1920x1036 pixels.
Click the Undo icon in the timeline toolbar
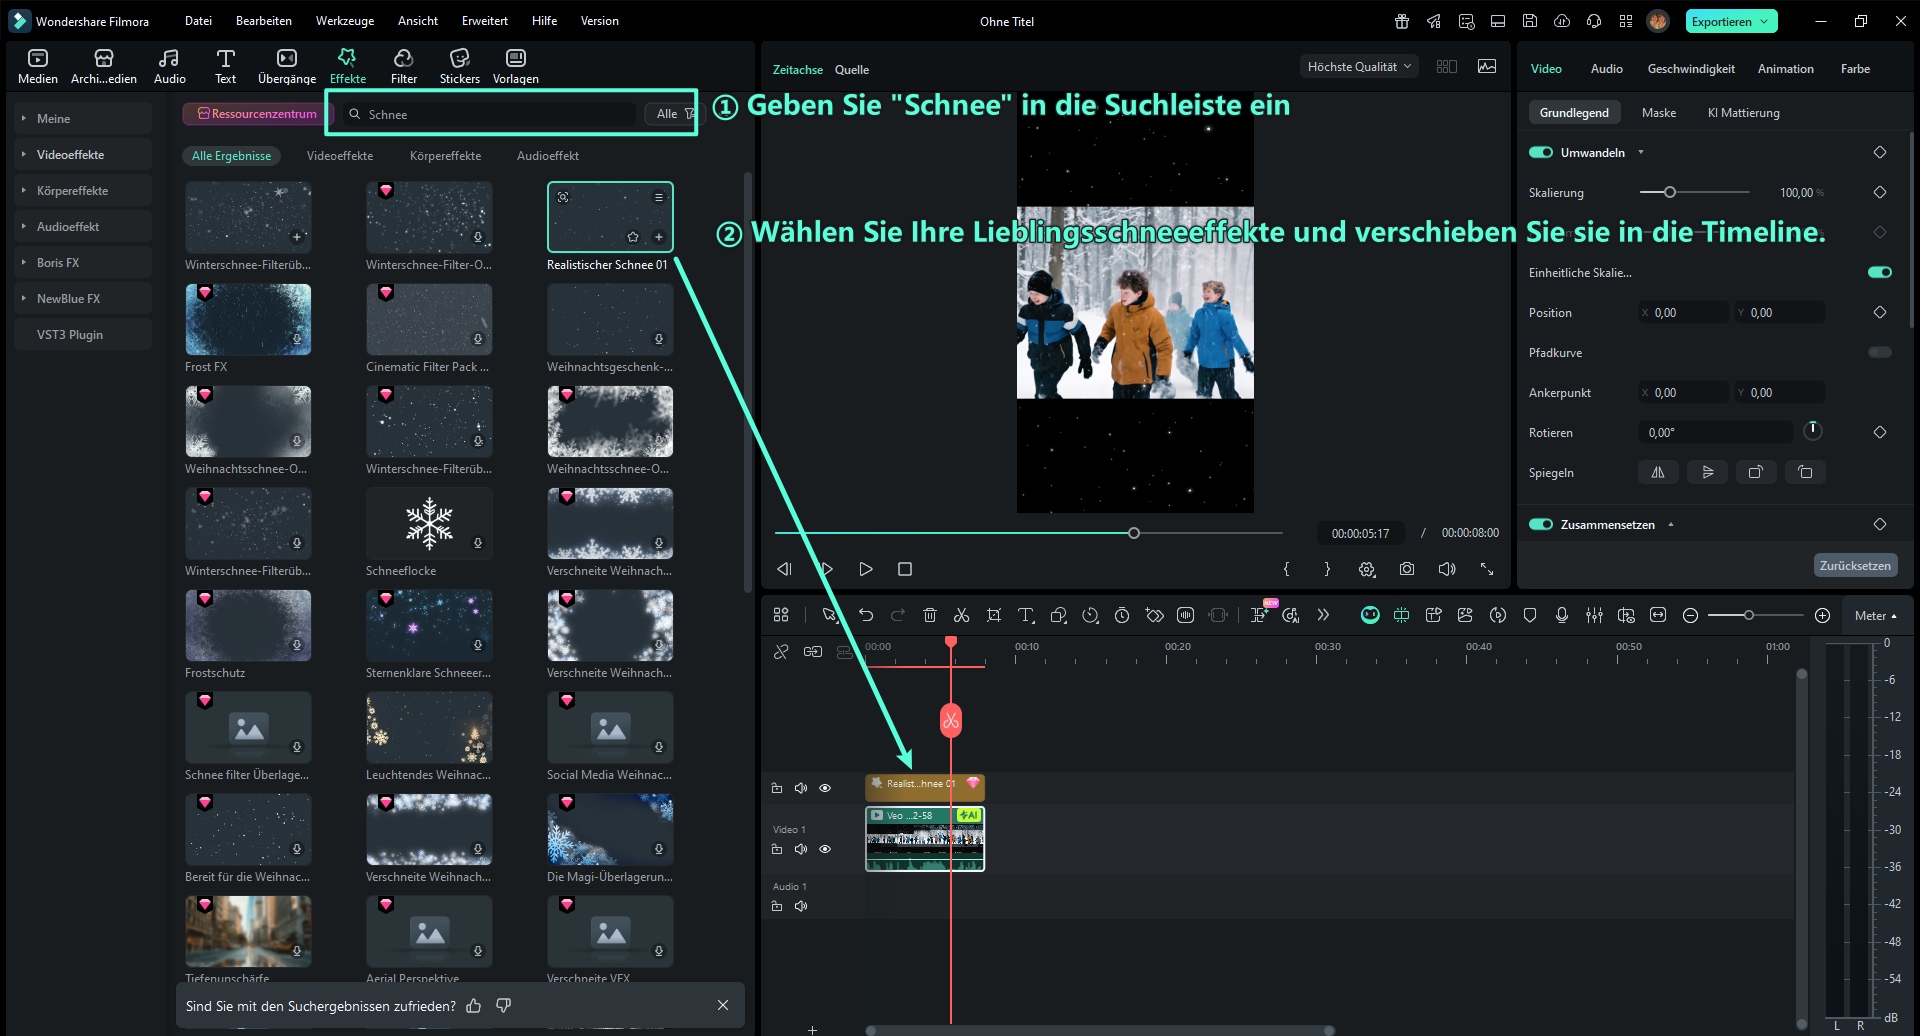pyautogui.click(x=866, y=615)
